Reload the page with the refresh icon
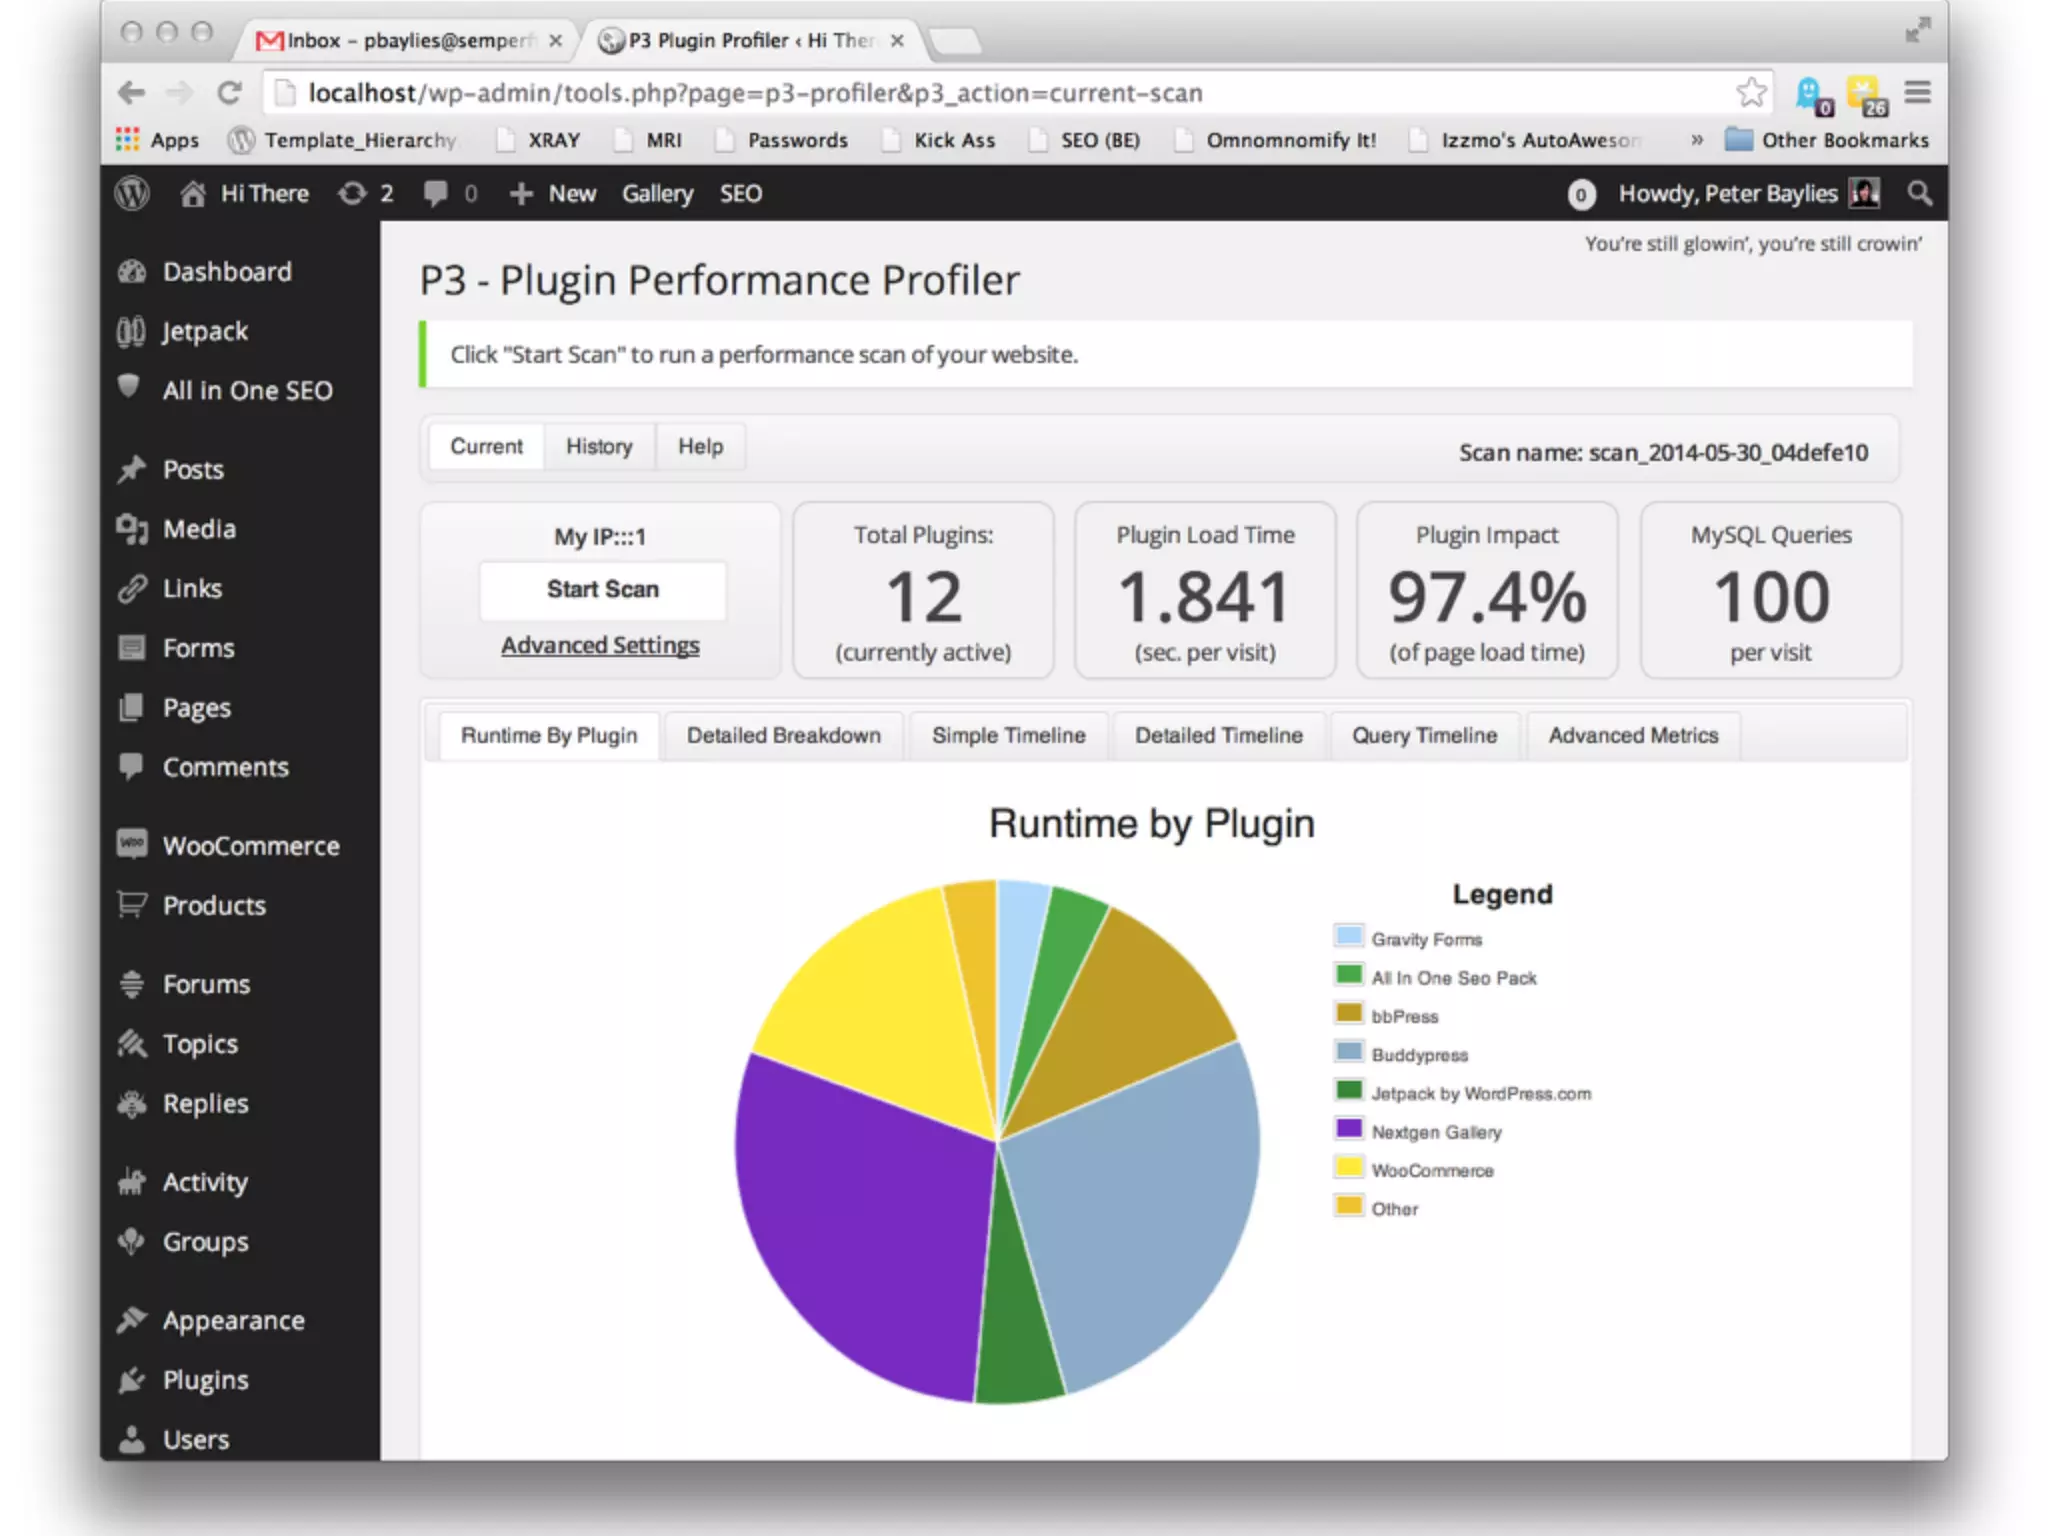Screen dimensions: 2048x1536 tap(229, 93)
